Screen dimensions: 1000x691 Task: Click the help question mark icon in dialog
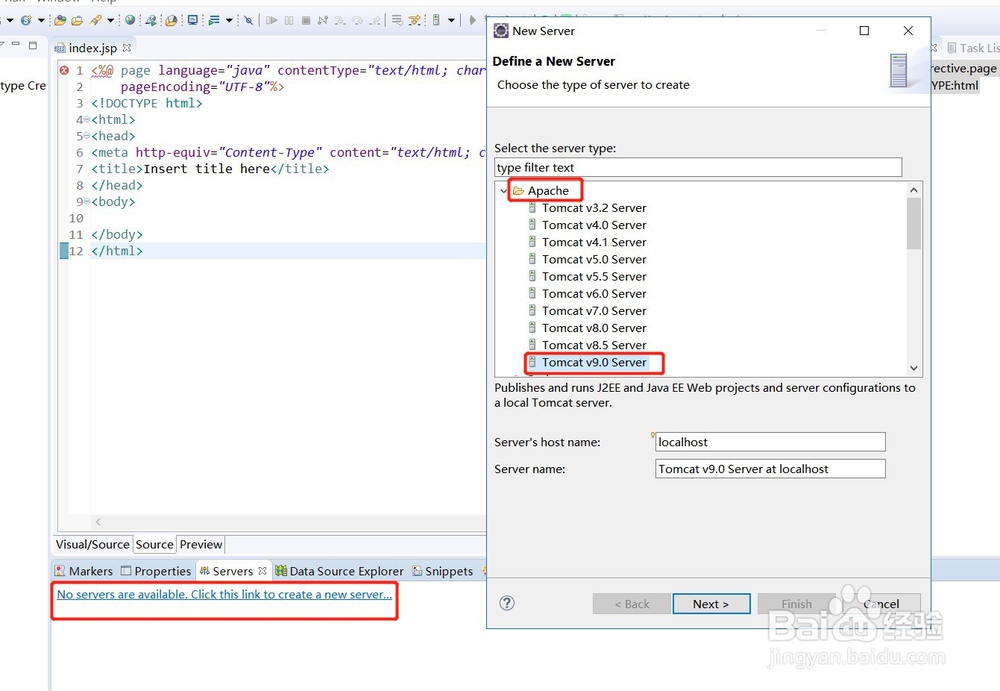tap(507, 603)
